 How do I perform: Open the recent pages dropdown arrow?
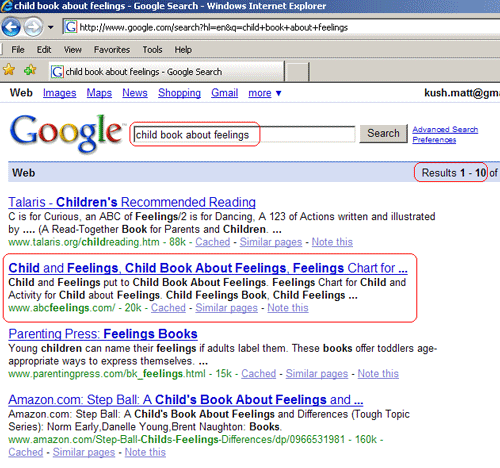(x=51, y=27)
